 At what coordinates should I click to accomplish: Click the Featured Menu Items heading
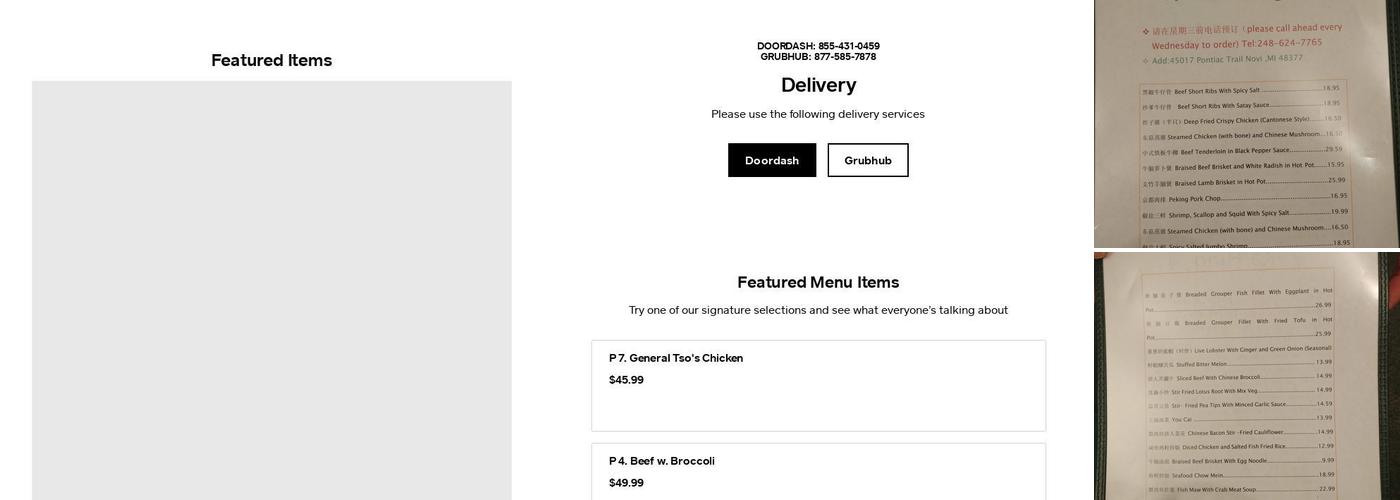(x=818, y=282)
